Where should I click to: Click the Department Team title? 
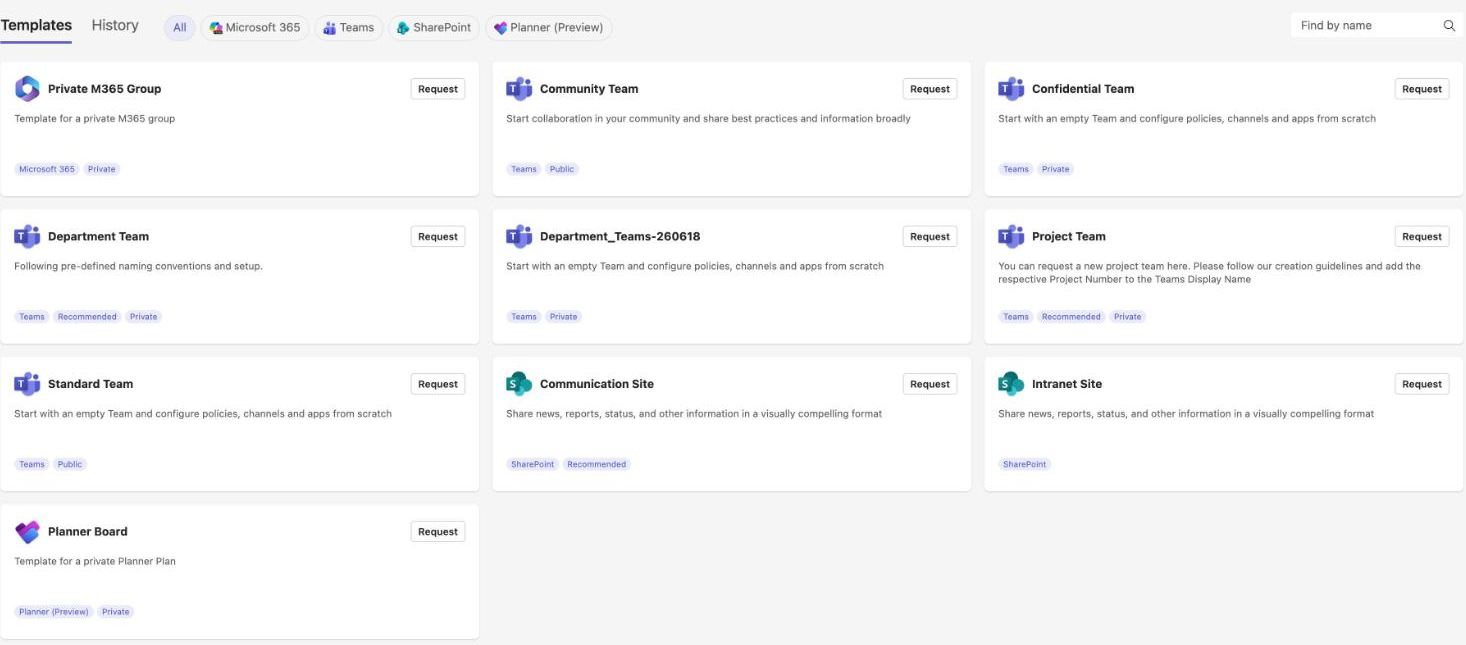pos(98,237)
